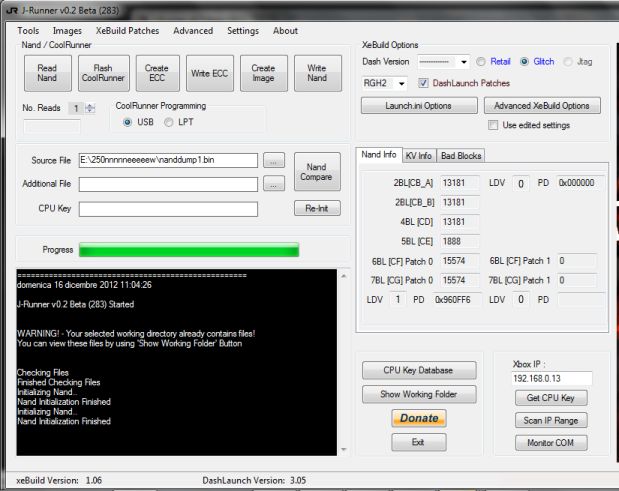Click the 6BL [CF] Patch 0 value

460,260
